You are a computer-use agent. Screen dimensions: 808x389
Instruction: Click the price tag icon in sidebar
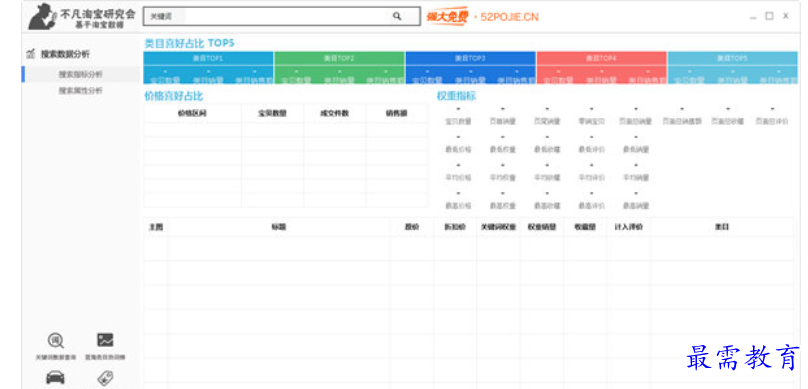105,378
